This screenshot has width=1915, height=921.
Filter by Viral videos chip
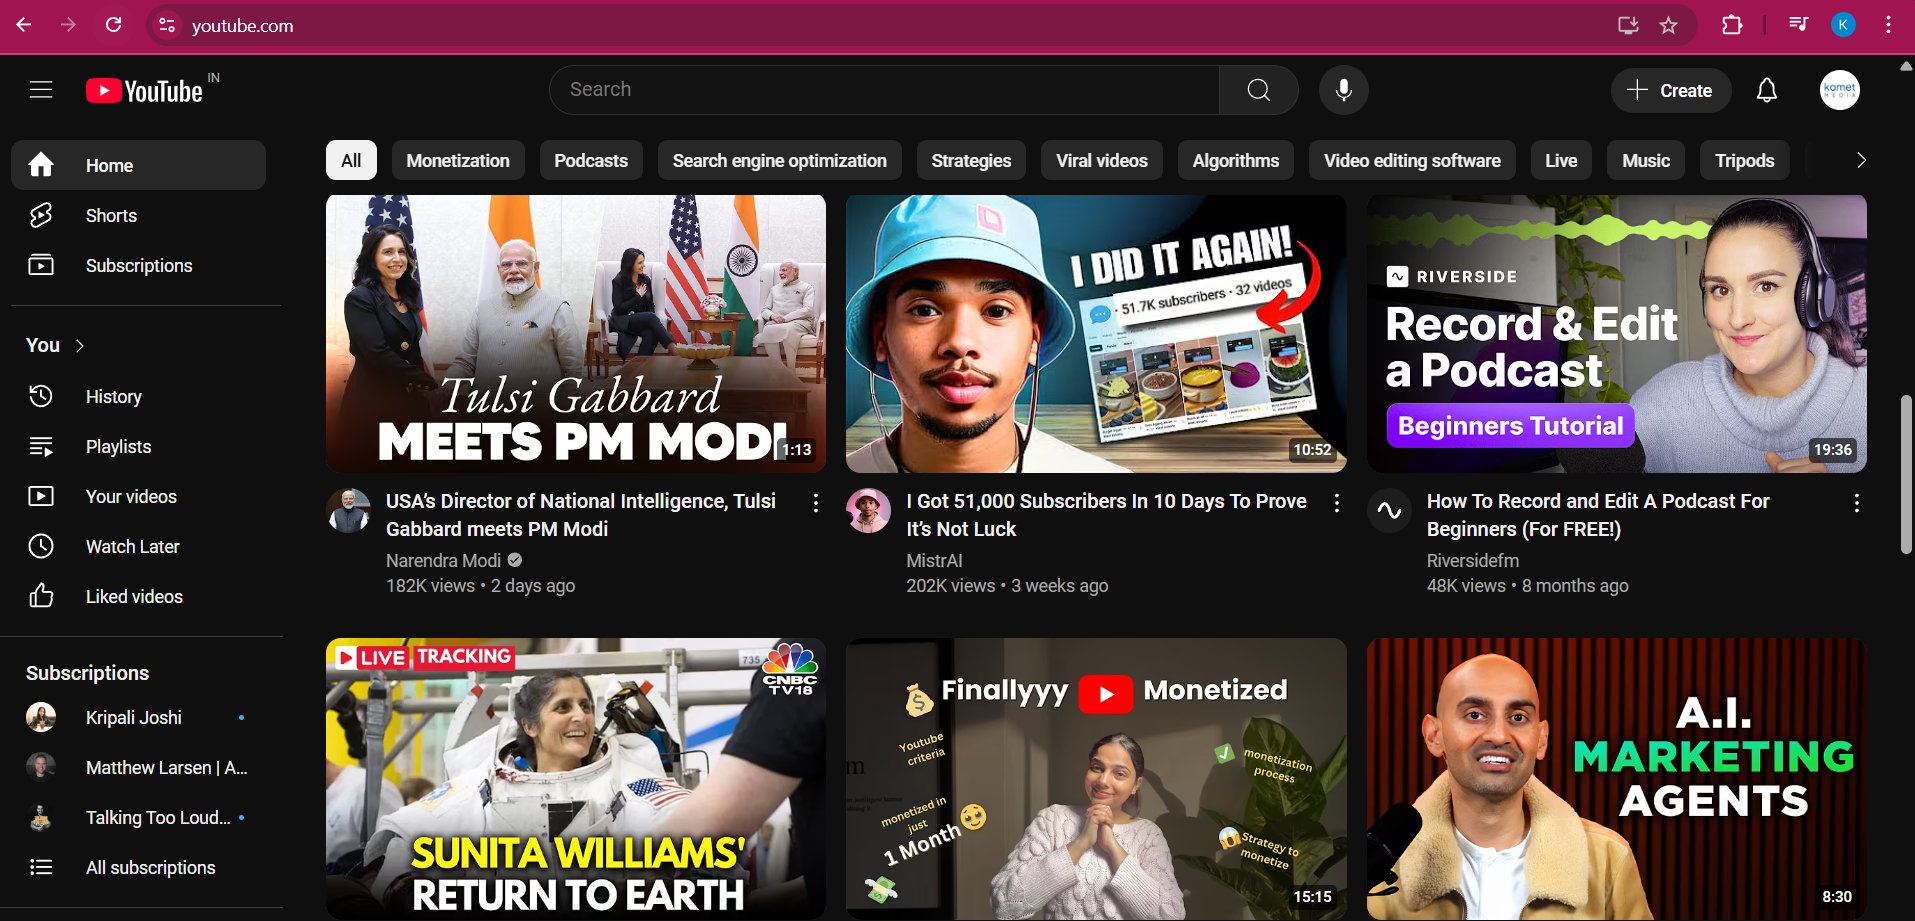pyautogui.click(x=1102, y=160)
